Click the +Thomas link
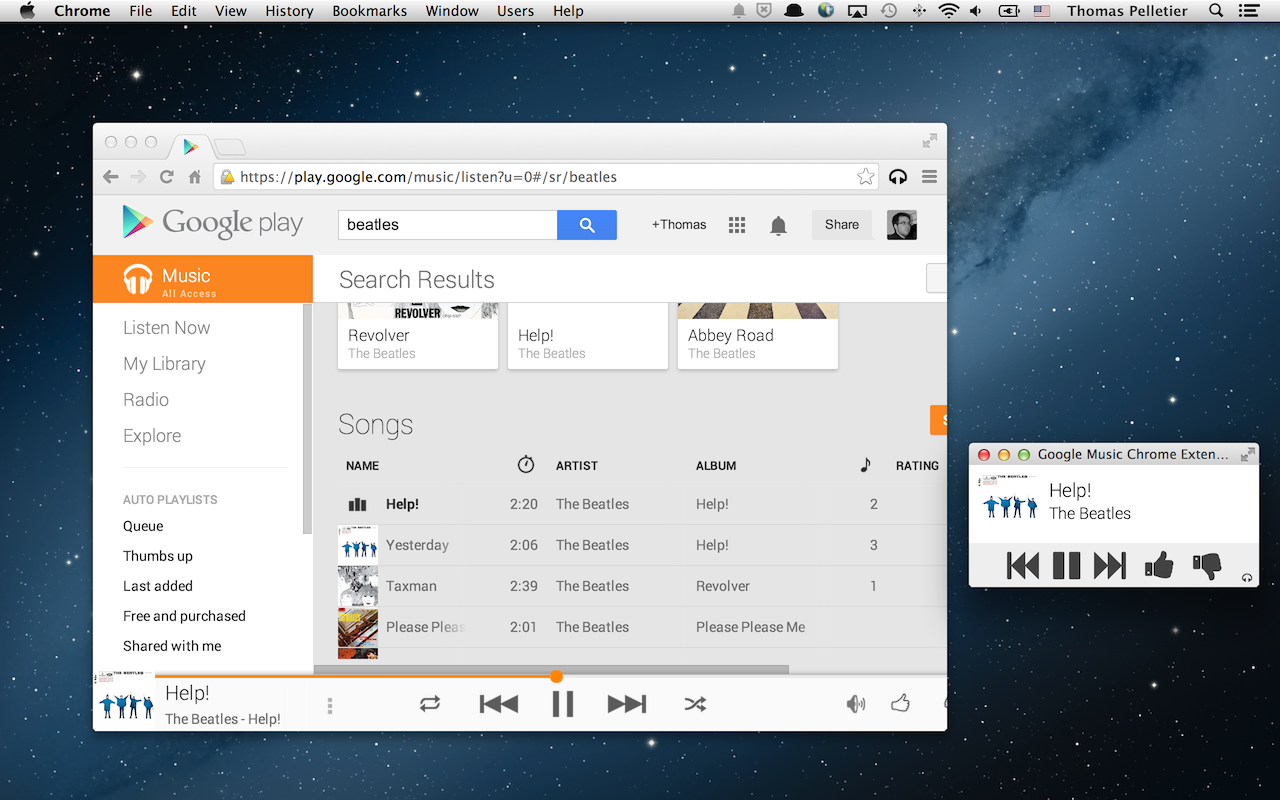This screenshot has width=1280, height=800. coord(679,225)
